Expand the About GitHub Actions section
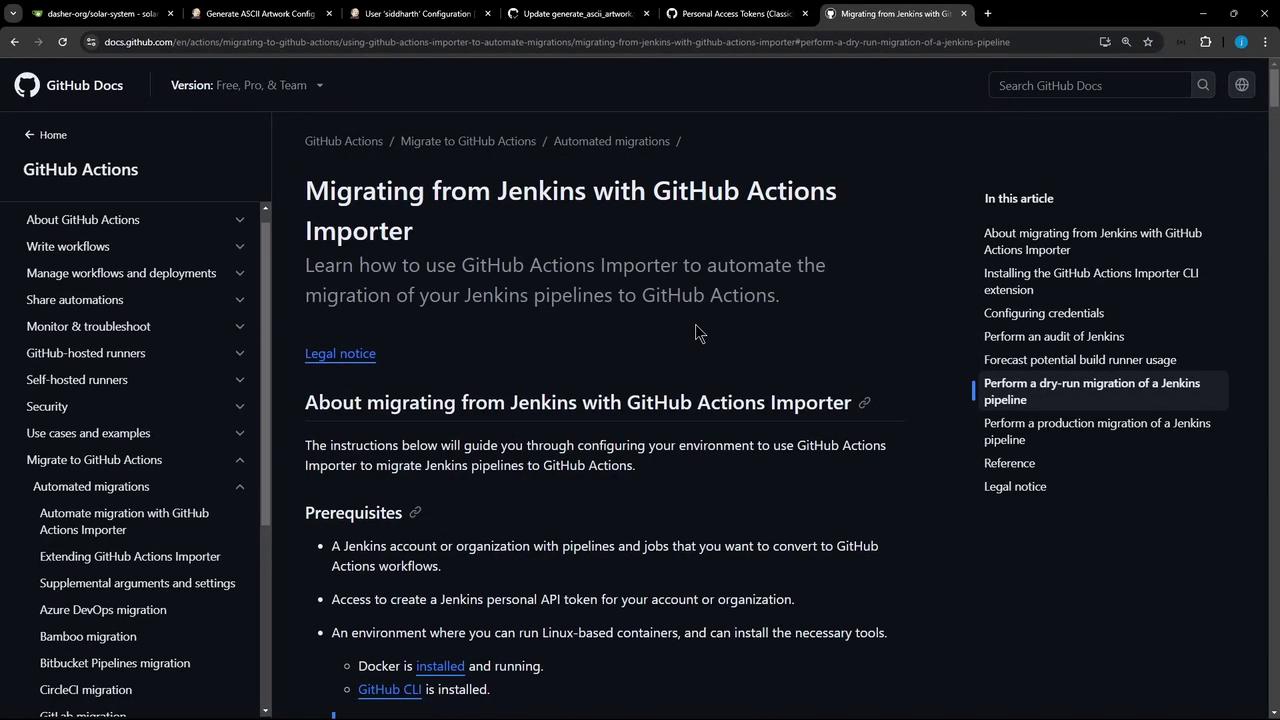The image size is (1280, 720). 240,220
